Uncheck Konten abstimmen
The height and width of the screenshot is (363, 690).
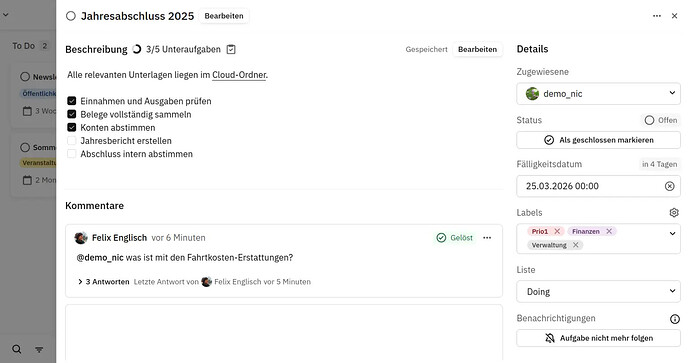tap(72, 128)
